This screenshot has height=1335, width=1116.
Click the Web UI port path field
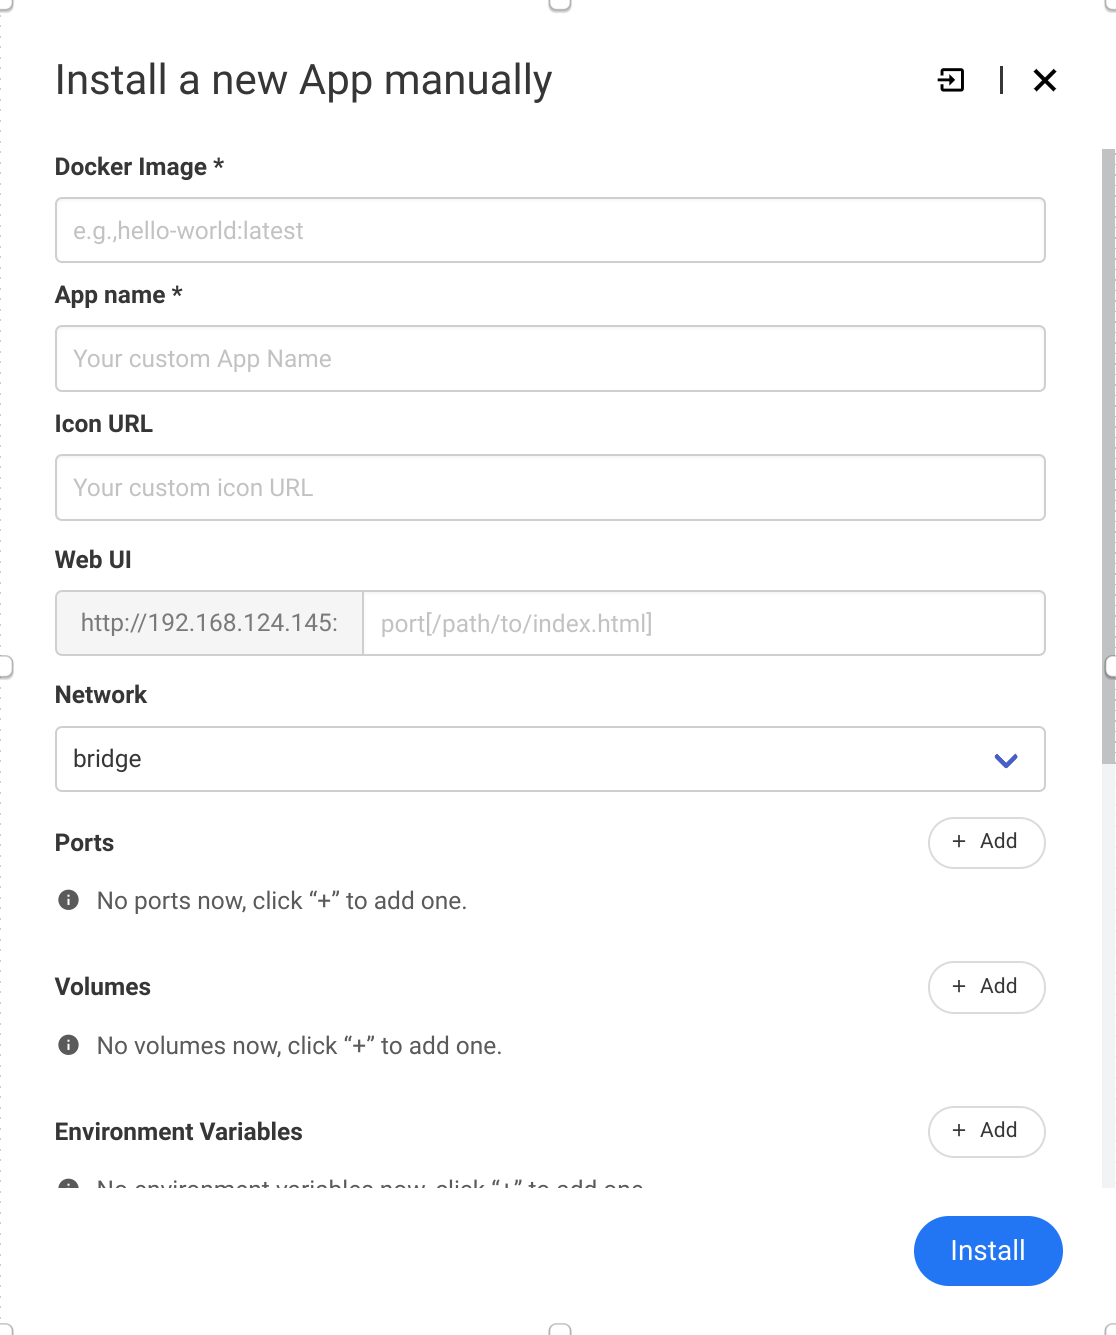(703, 623)
